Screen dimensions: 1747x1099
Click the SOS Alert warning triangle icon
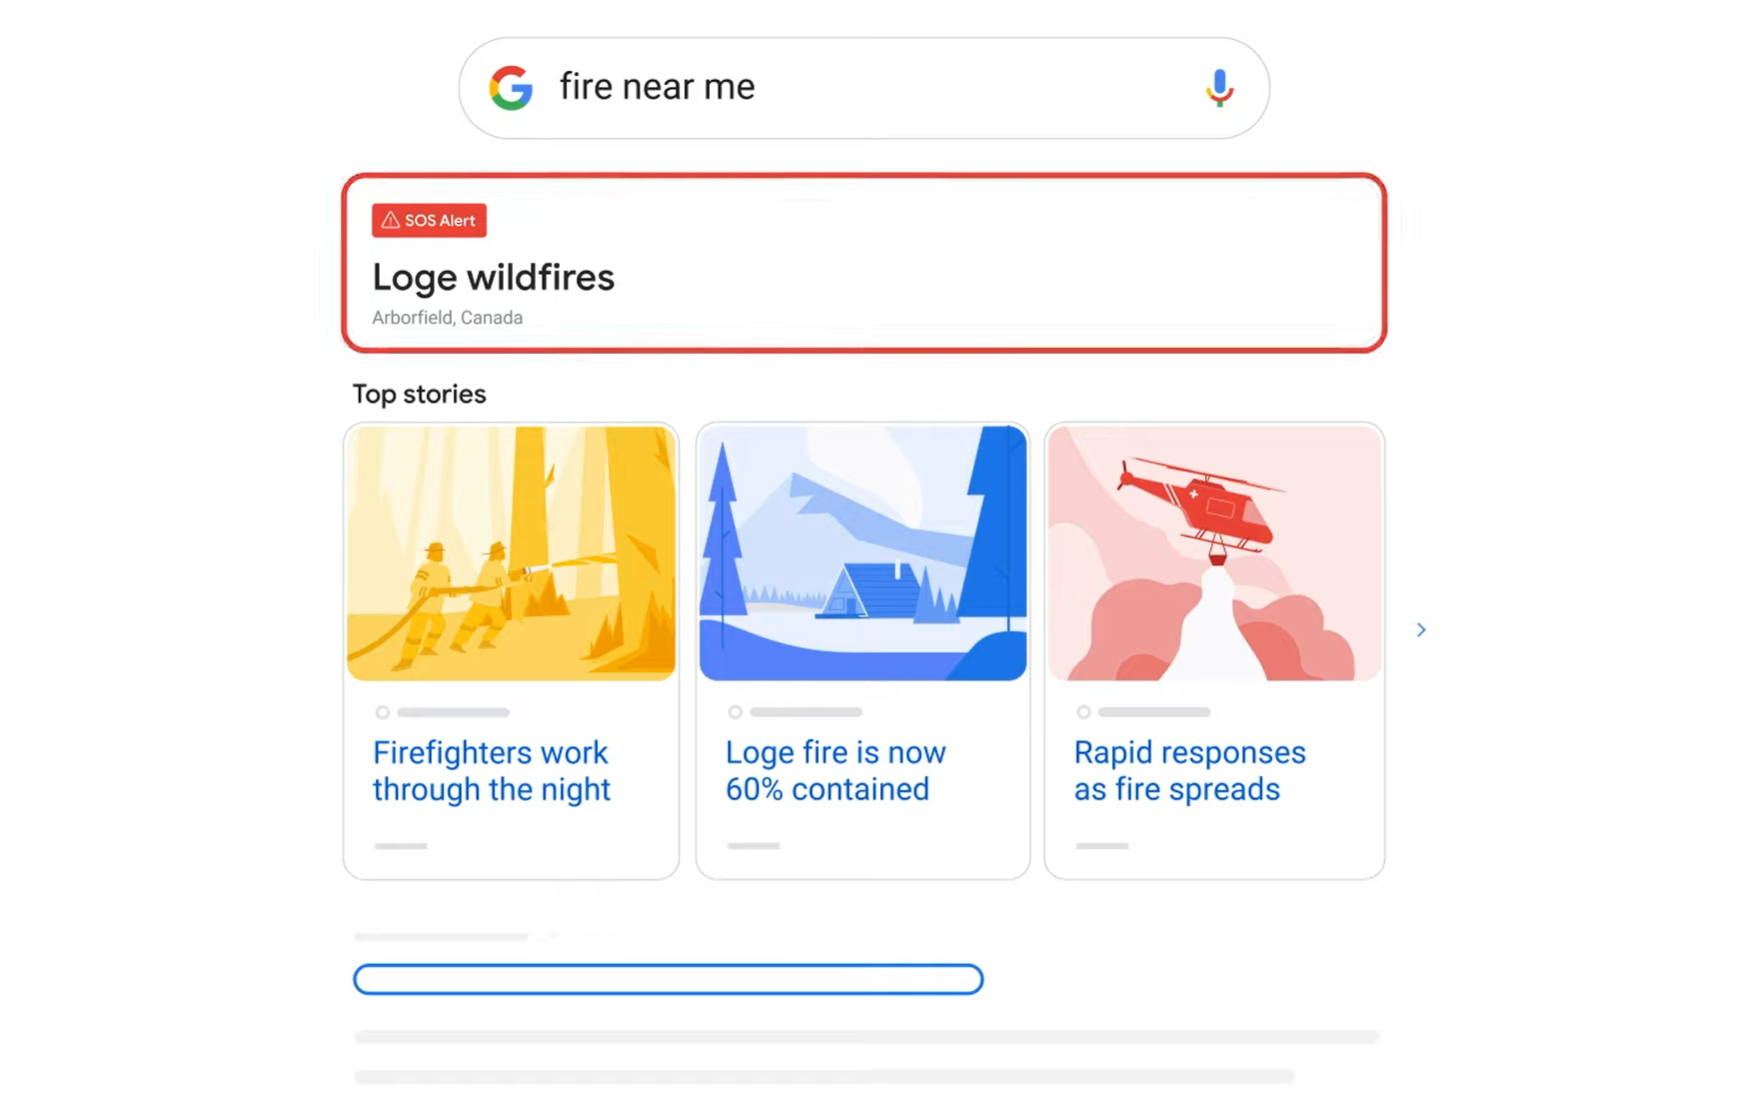390,220
